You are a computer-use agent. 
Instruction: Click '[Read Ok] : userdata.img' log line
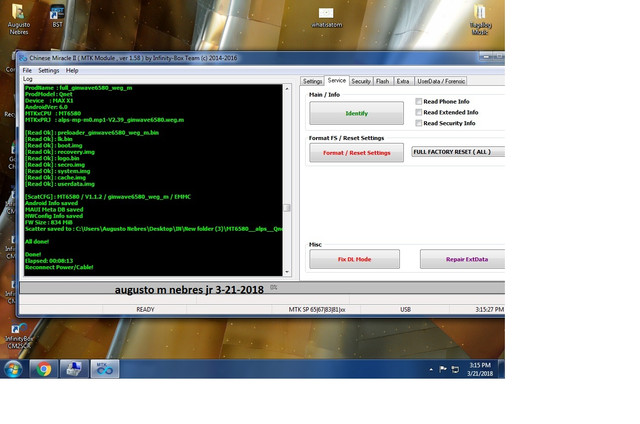coord(60,184)
